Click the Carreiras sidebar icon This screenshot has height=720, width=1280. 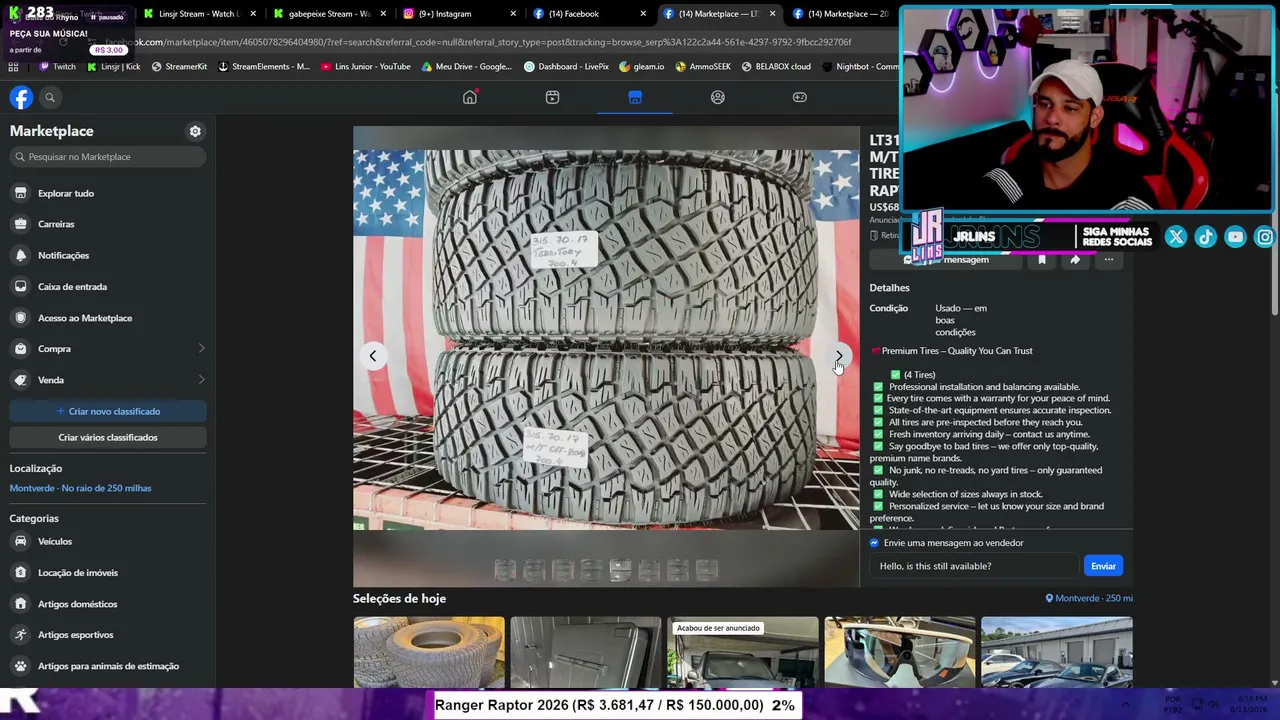[x=20, y=224]
